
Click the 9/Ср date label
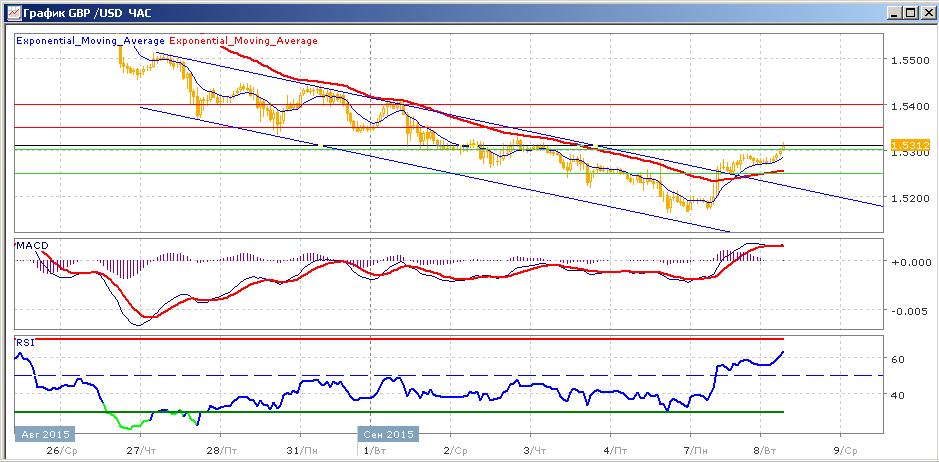(845, 449)
